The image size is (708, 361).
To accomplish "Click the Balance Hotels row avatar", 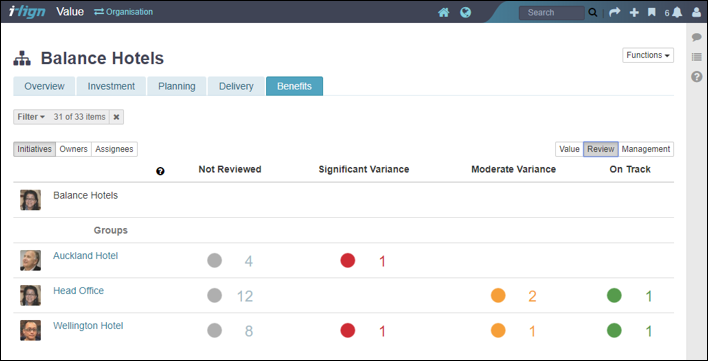I will tap(31, 200).
